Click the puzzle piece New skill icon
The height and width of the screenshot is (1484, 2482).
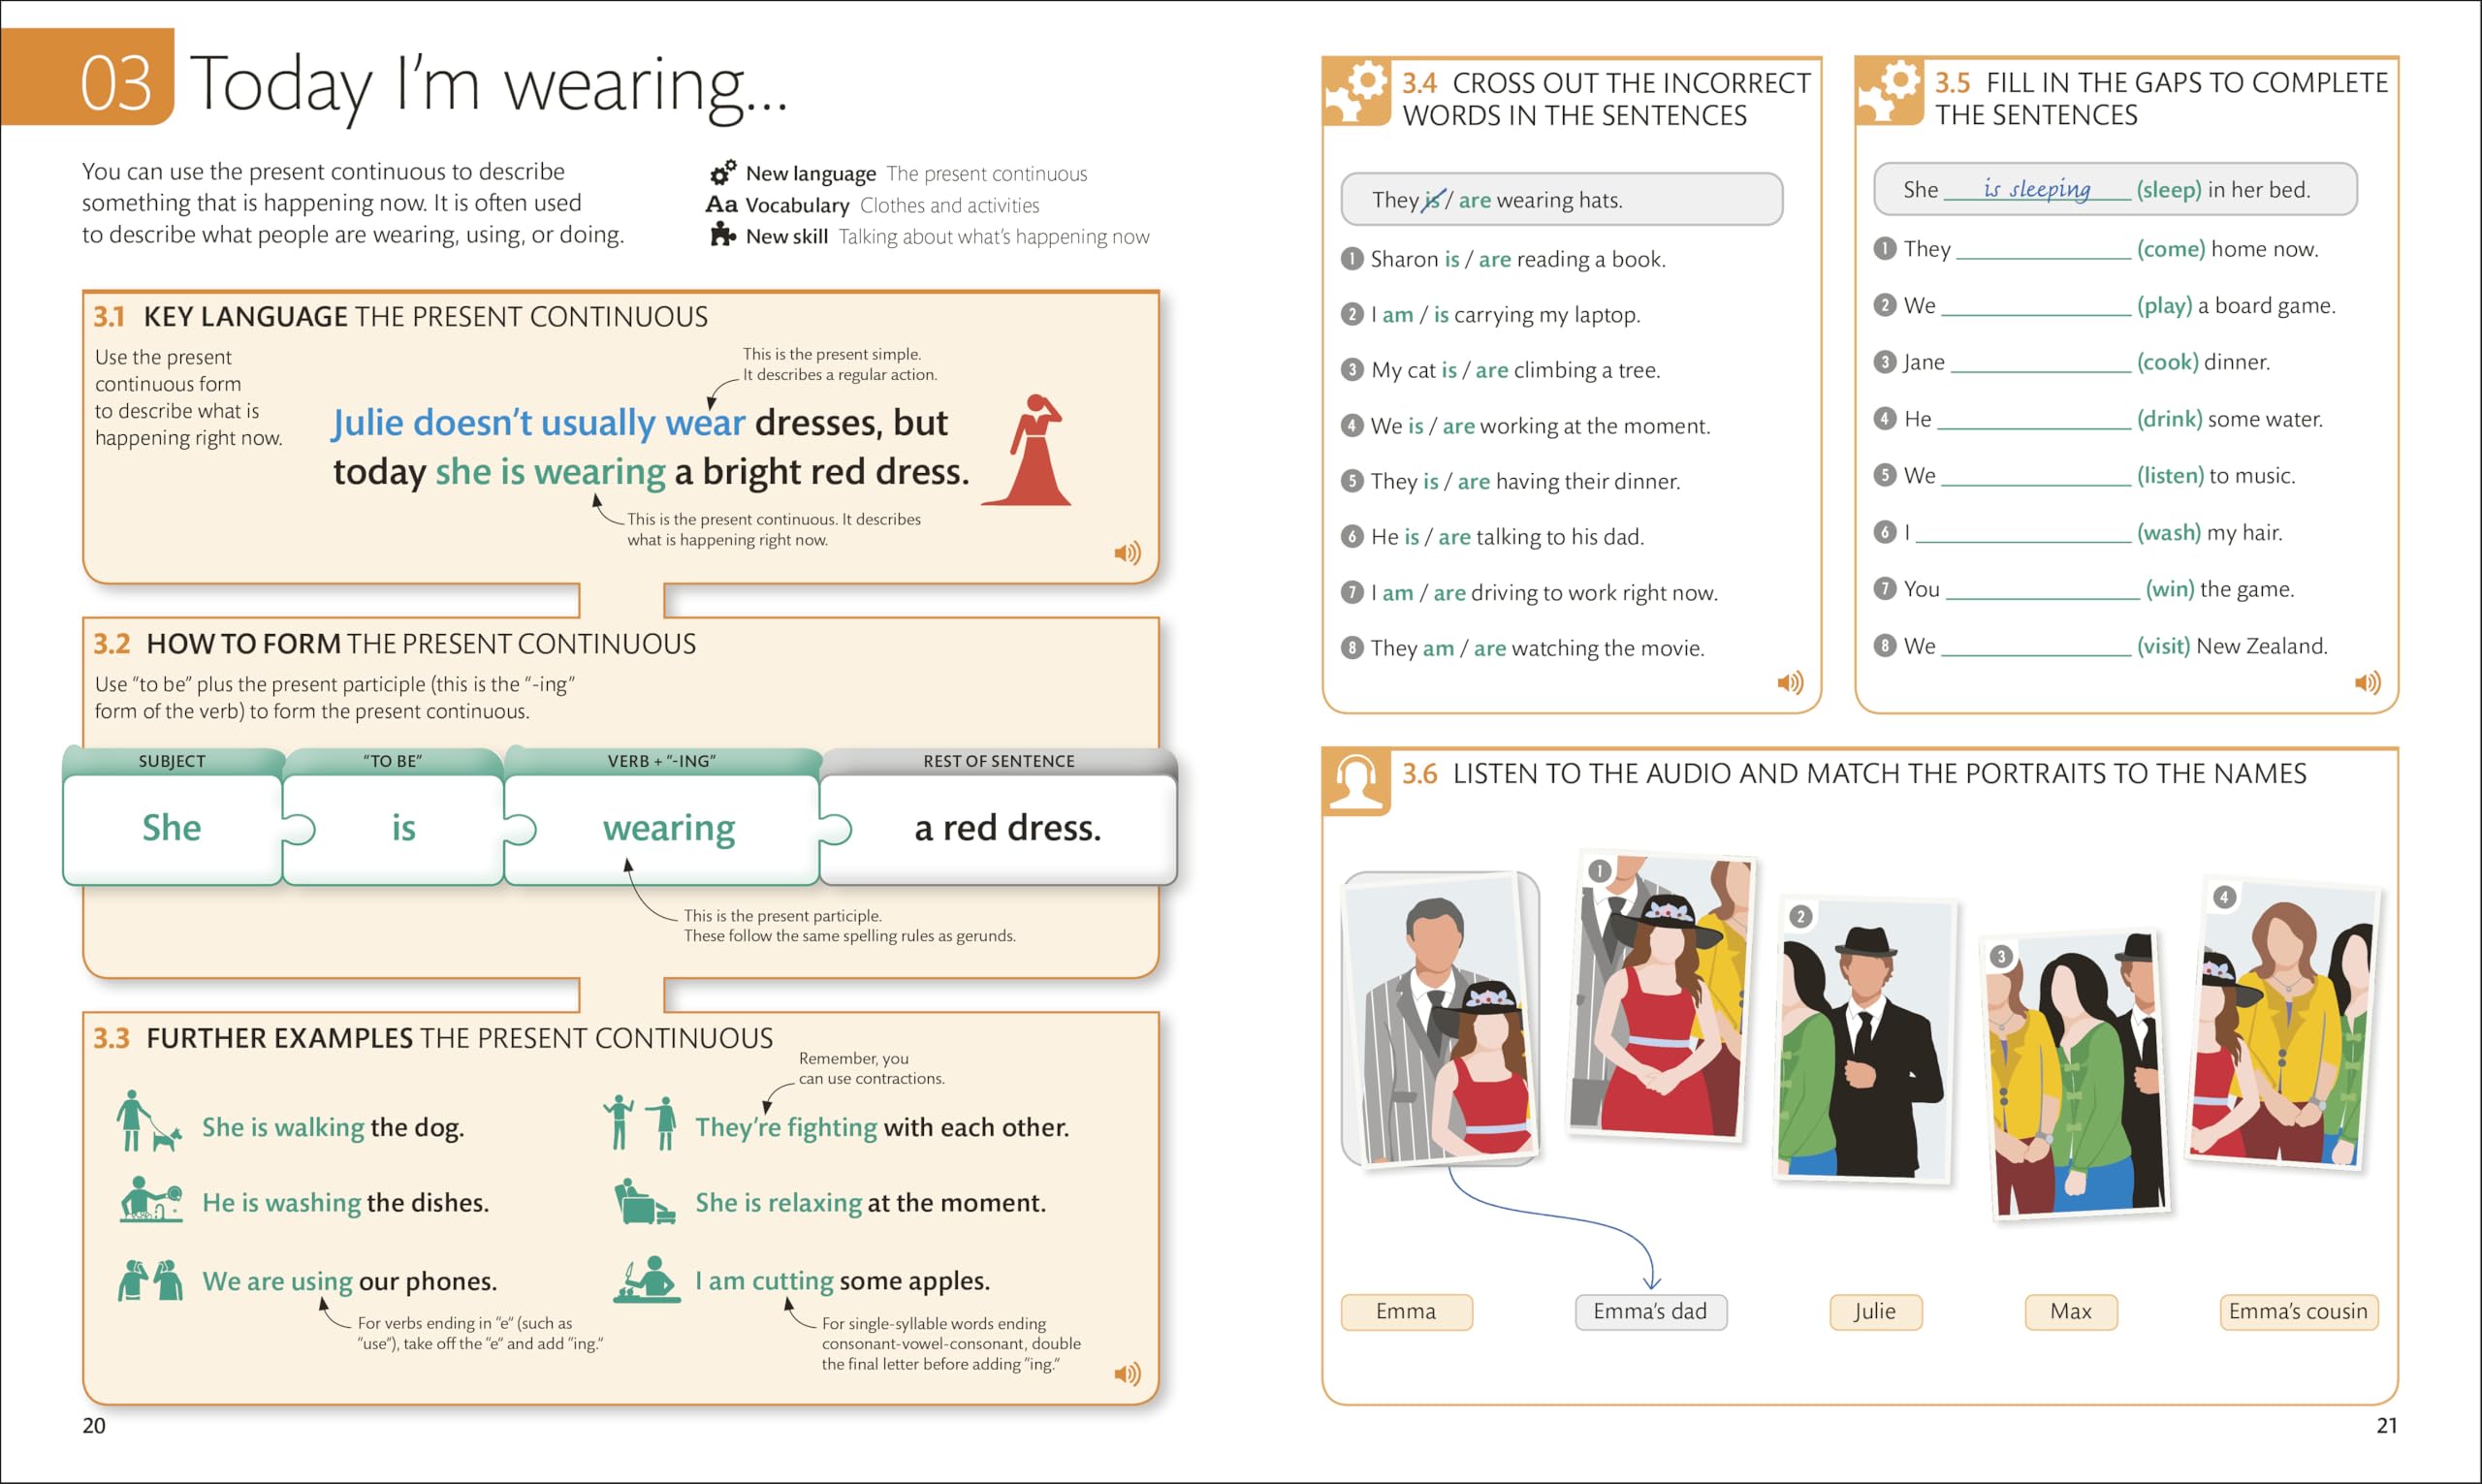pyautogui.click(x=722, y=236)
